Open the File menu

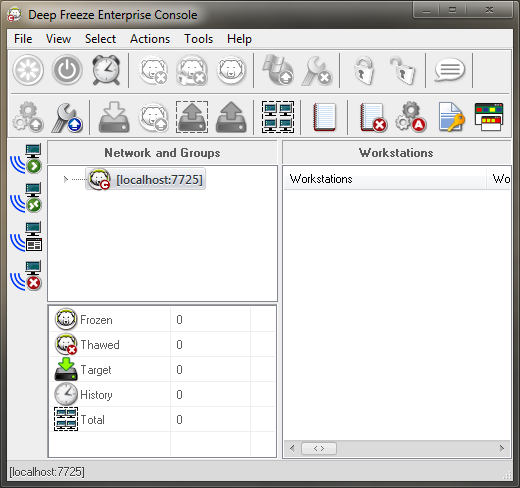[23, 39]
